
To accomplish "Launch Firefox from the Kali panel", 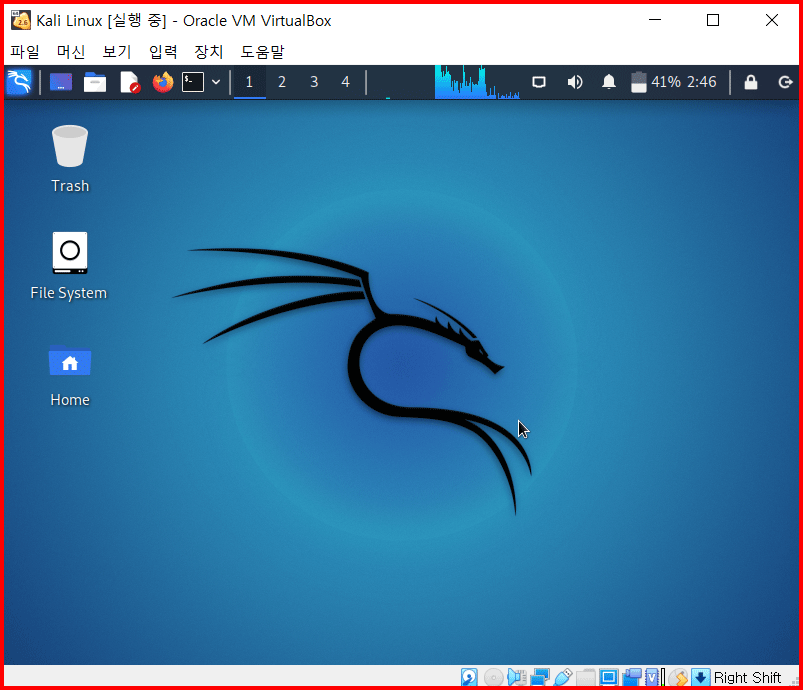I will [x=163, y=82].
